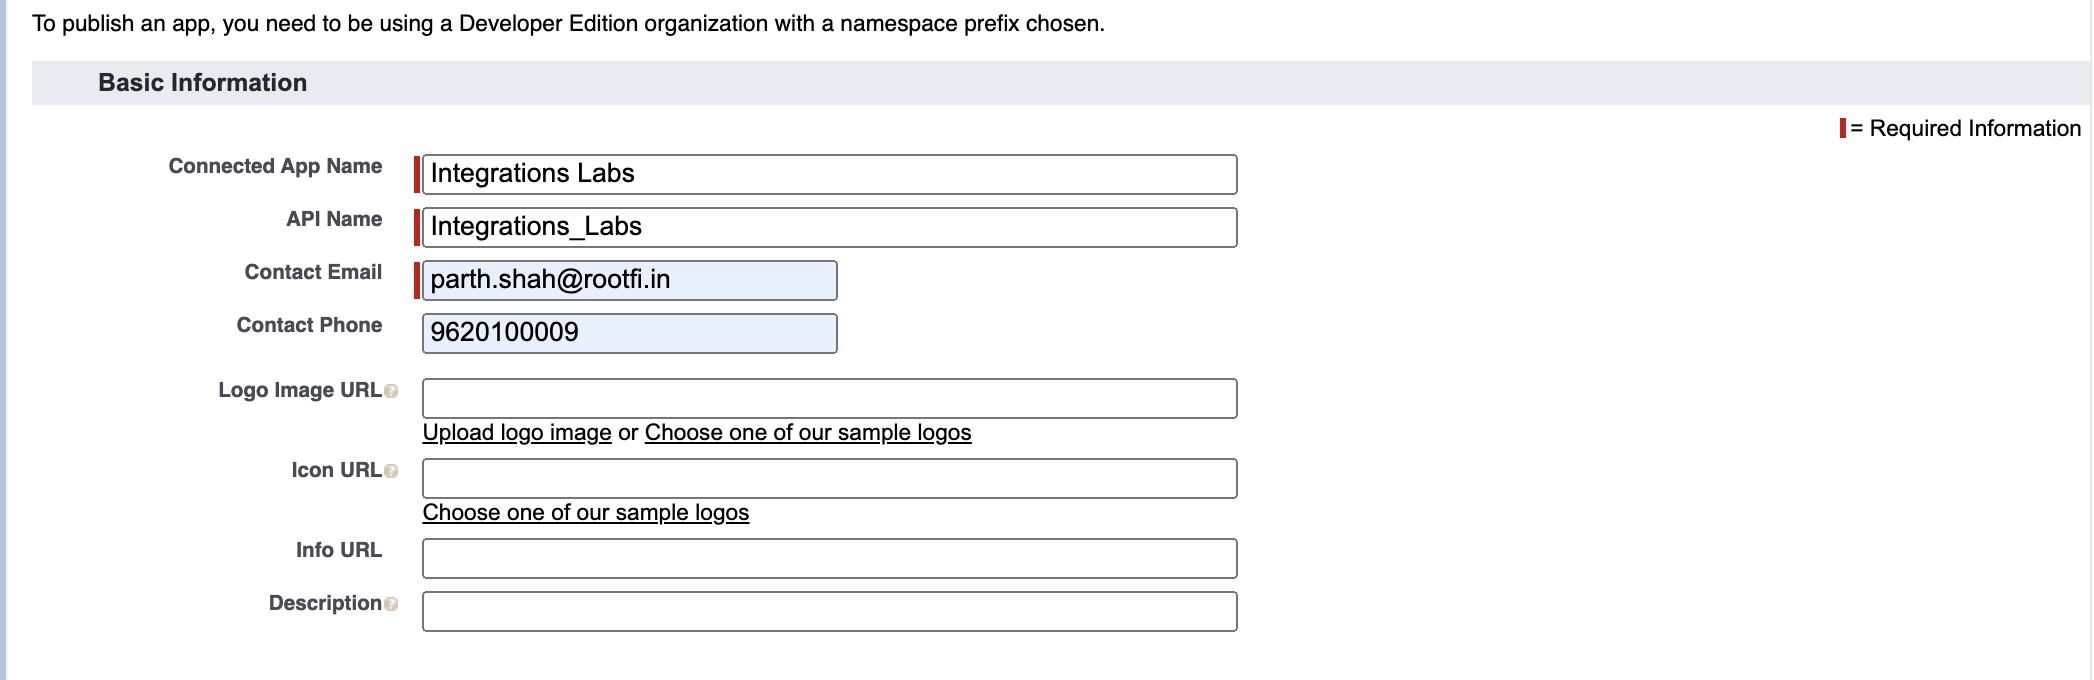Focus the Connected App Name text field
The image size is (2094, 680).
coord(829,174)
